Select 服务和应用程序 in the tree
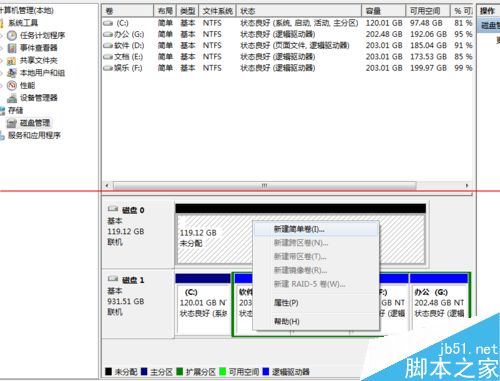The width and height of the screenshot is (500, 381). 34,135
